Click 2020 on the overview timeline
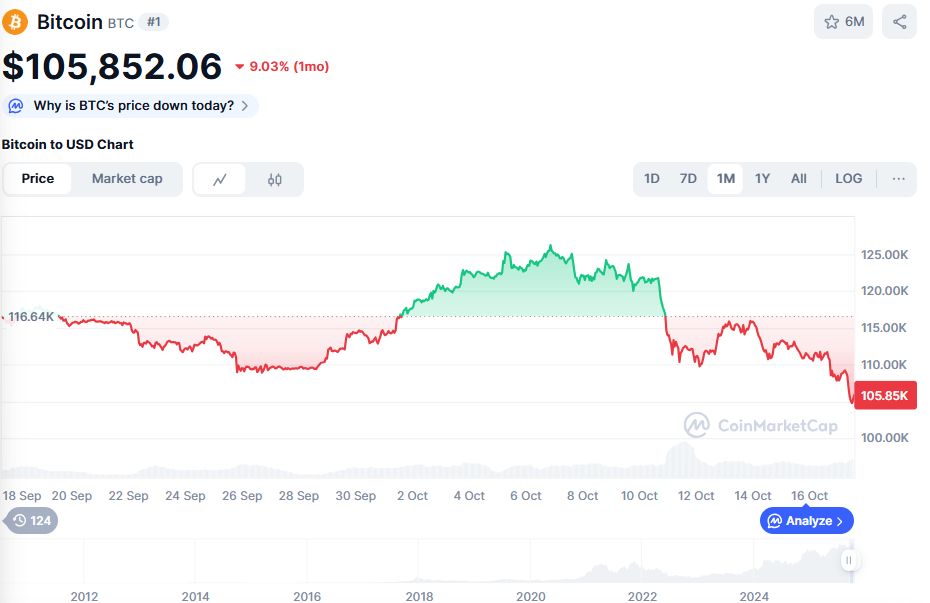This screenshot has width=930, height=603. click(x=530, y=596)
